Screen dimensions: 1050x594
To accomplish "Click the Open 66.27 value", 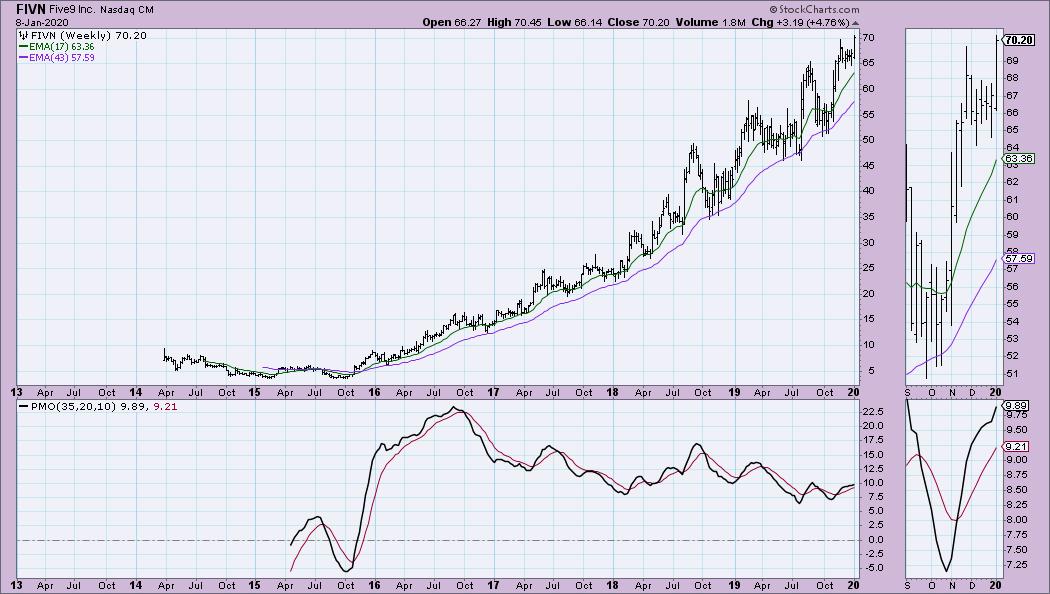I will point(453,22).
